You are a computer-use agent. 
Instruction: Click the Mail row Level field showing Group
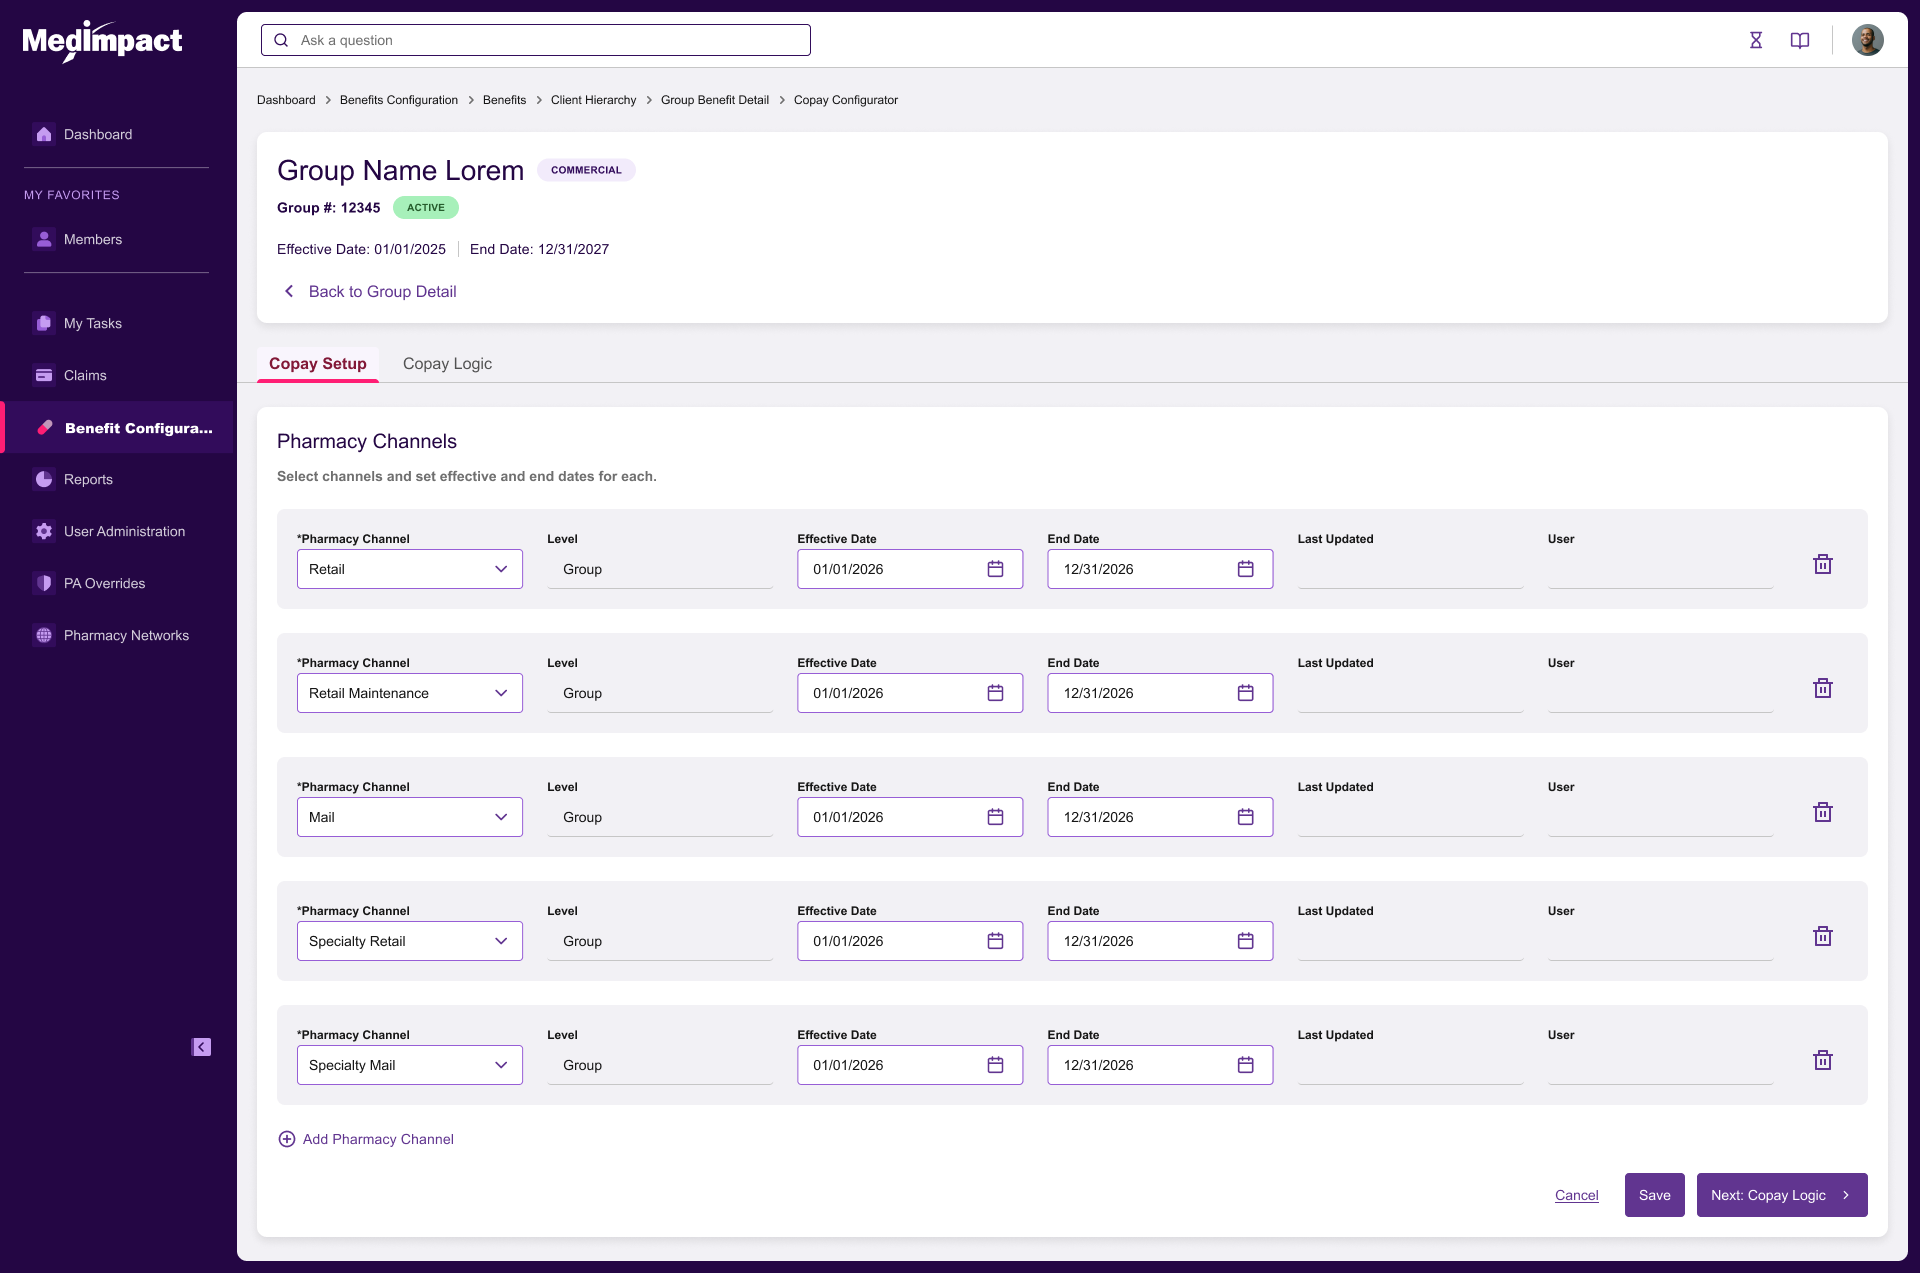pyautogui.click(x=660, y=817)
